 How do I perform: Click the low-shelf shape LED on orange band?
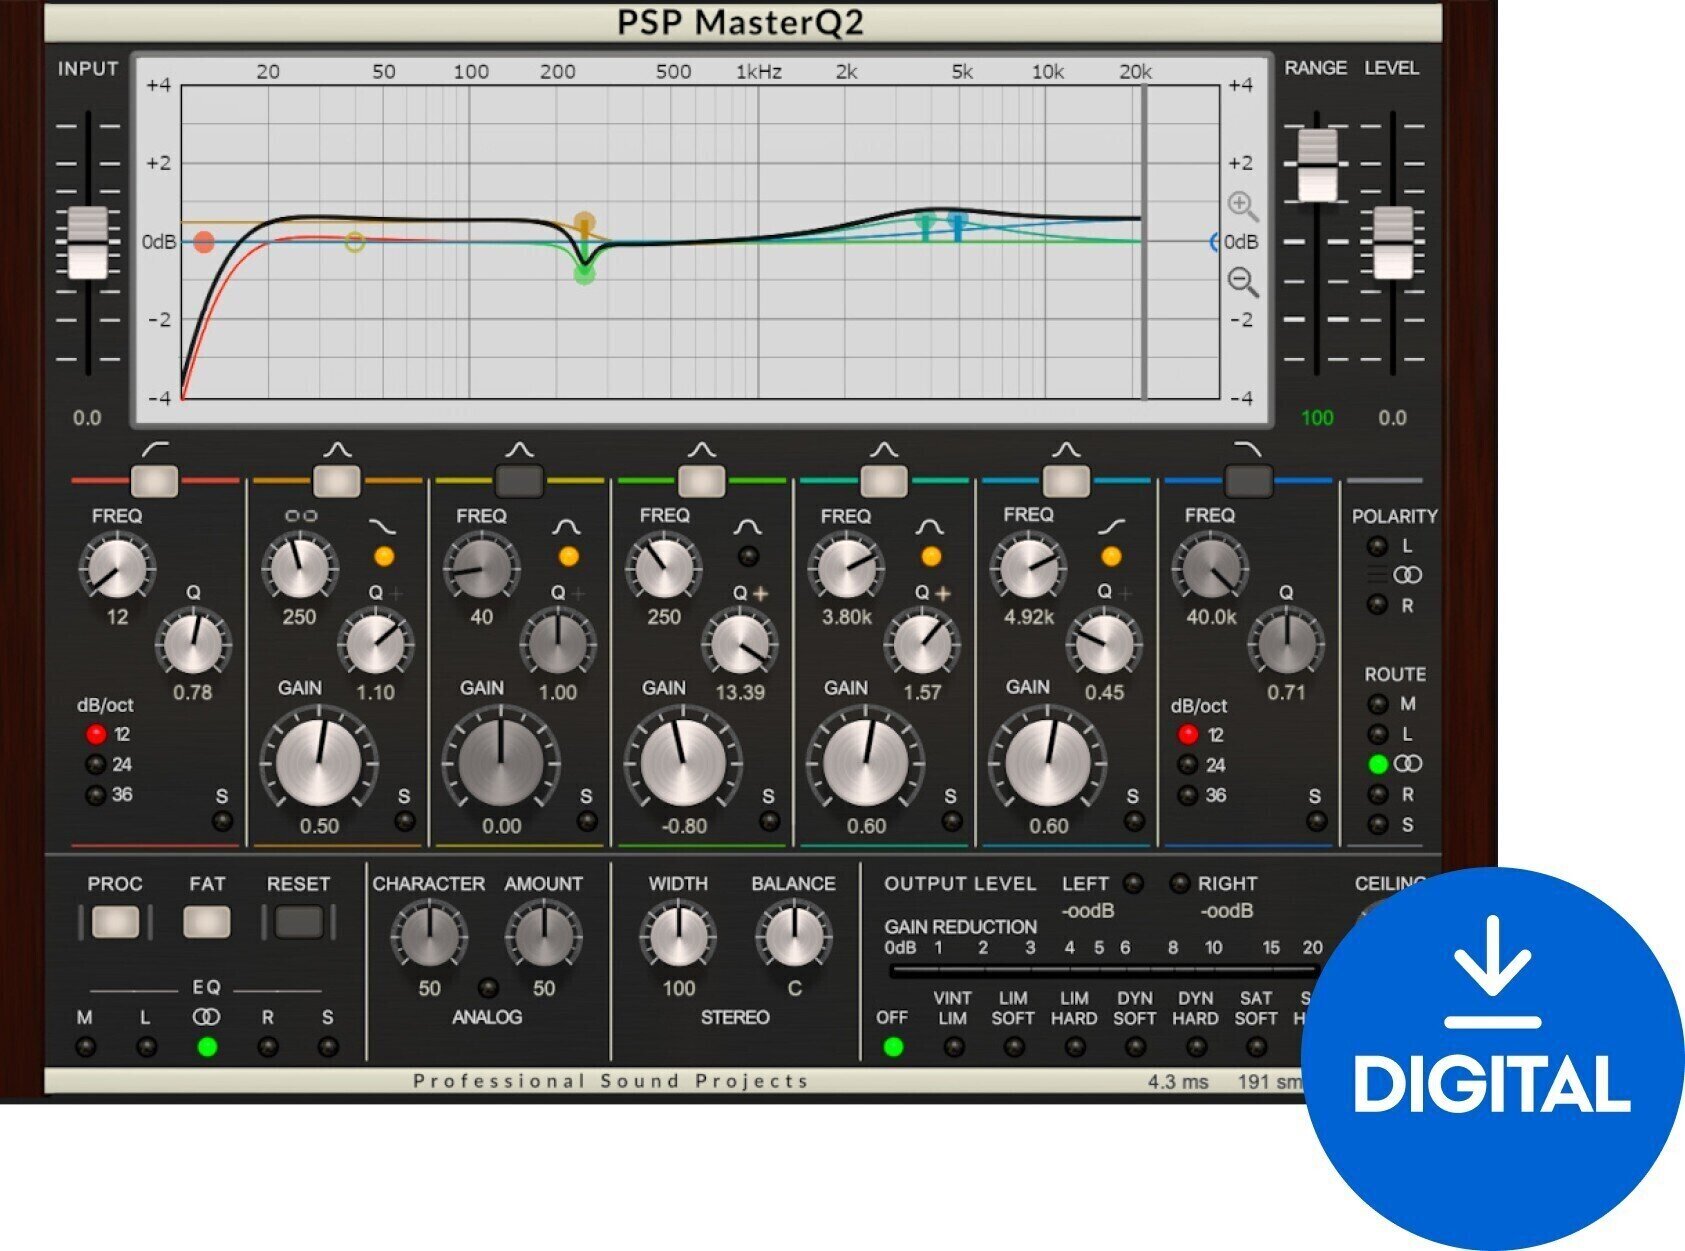click(383, 556)
